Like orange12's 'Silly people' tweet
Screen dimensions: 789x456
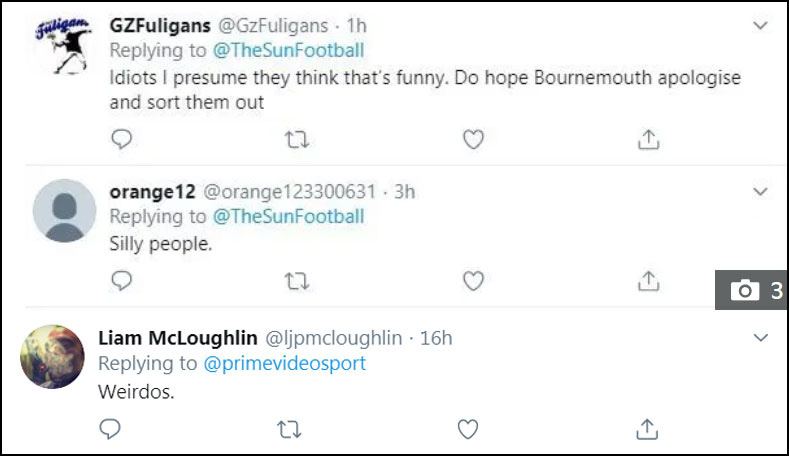coord(473,281)
